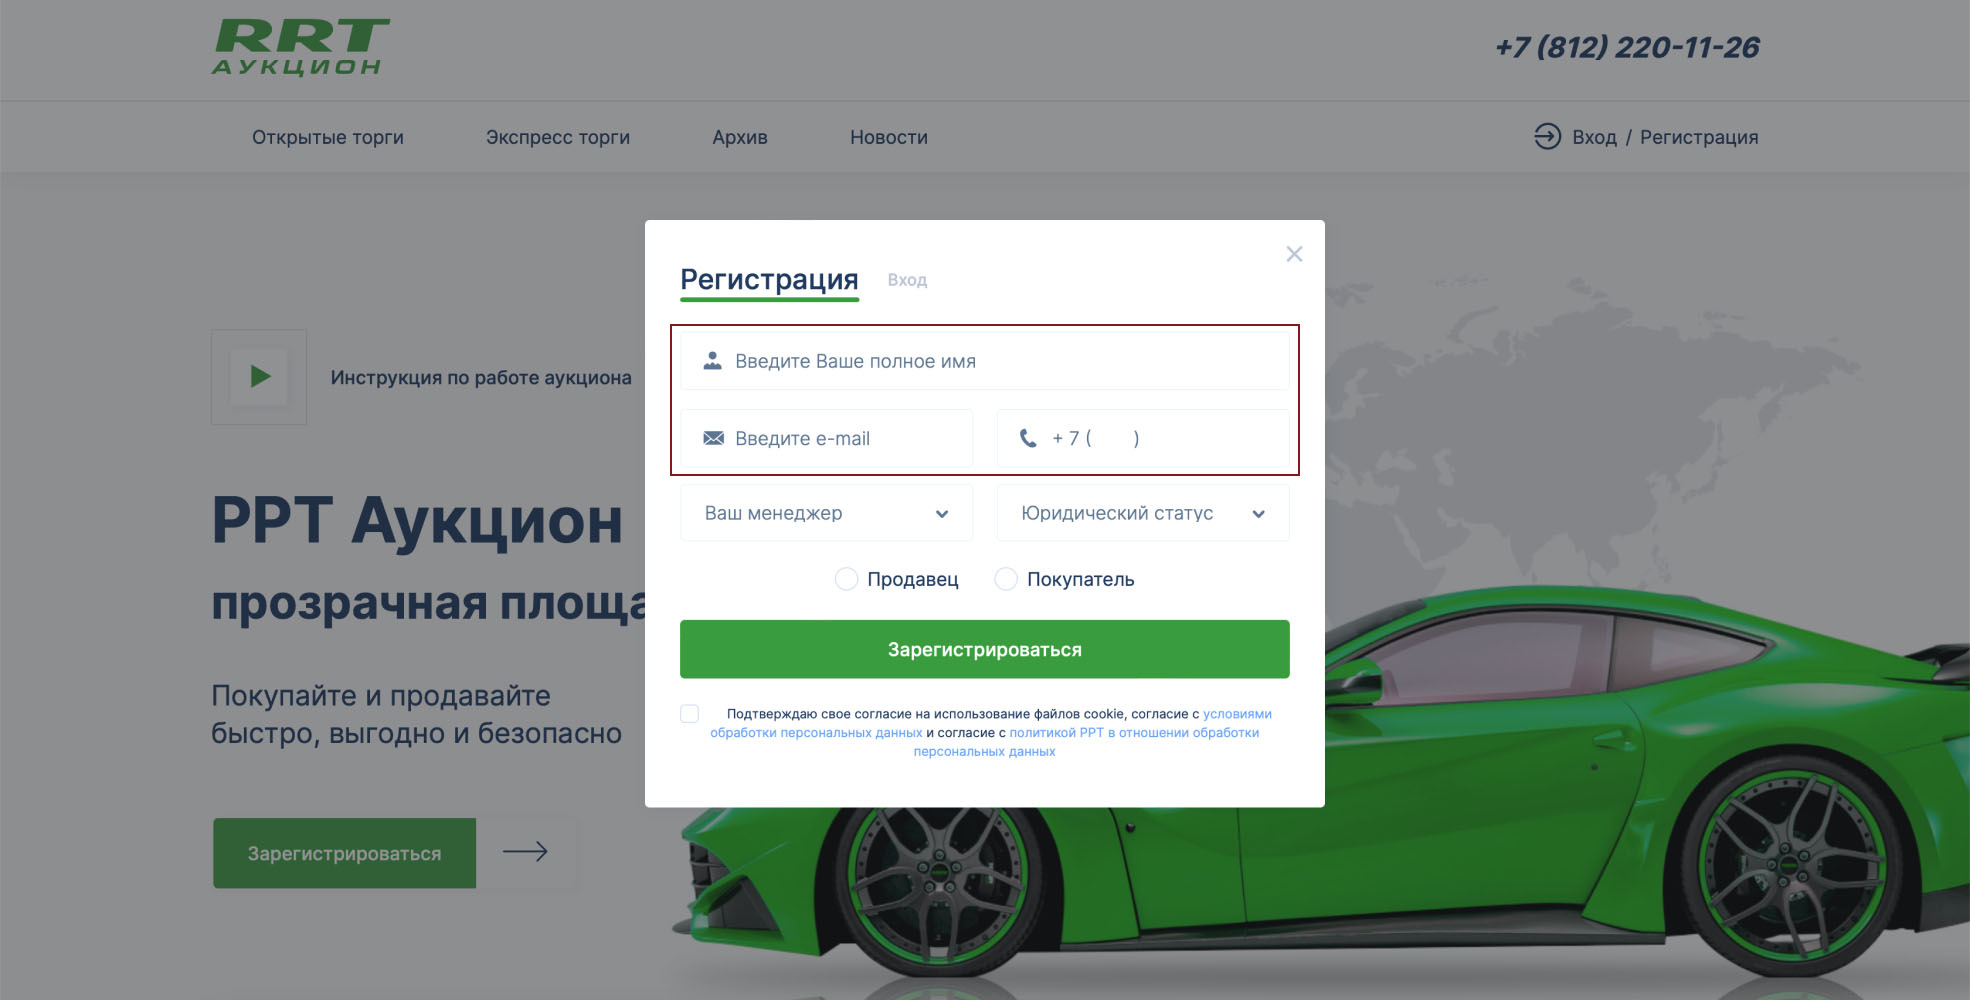Screen dimensions: 1970x1000
Task: Open Открытые торги menu item
Action: [x=328, y=137]
